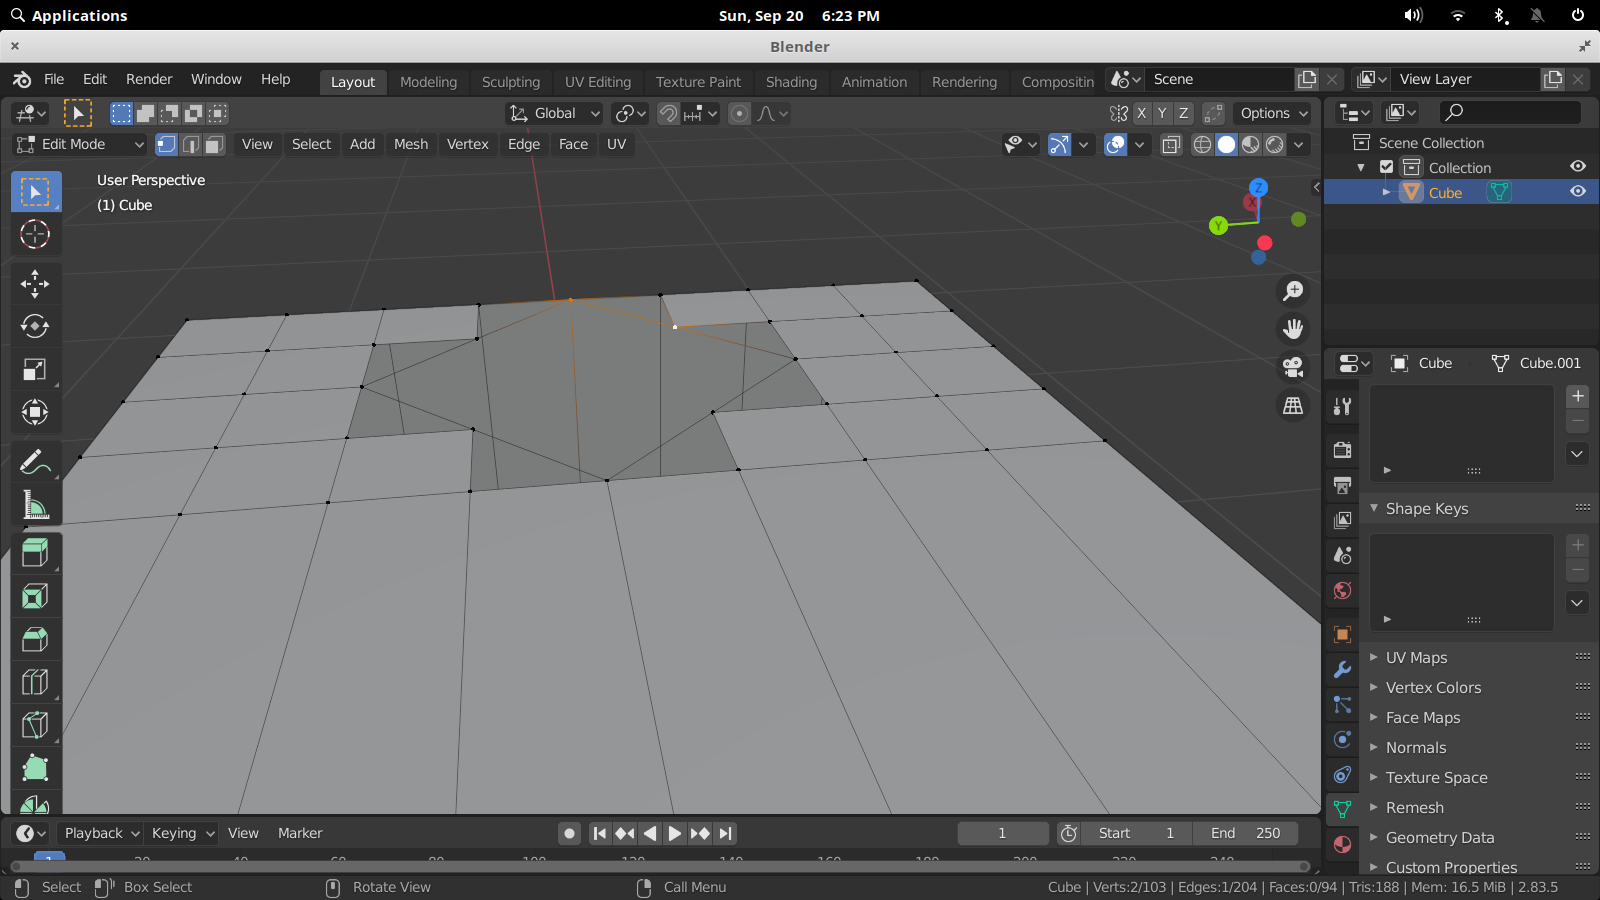Open the Output properties tab
The height and width of the screenshot is (900, 1600).
(x=1342, y=485)
